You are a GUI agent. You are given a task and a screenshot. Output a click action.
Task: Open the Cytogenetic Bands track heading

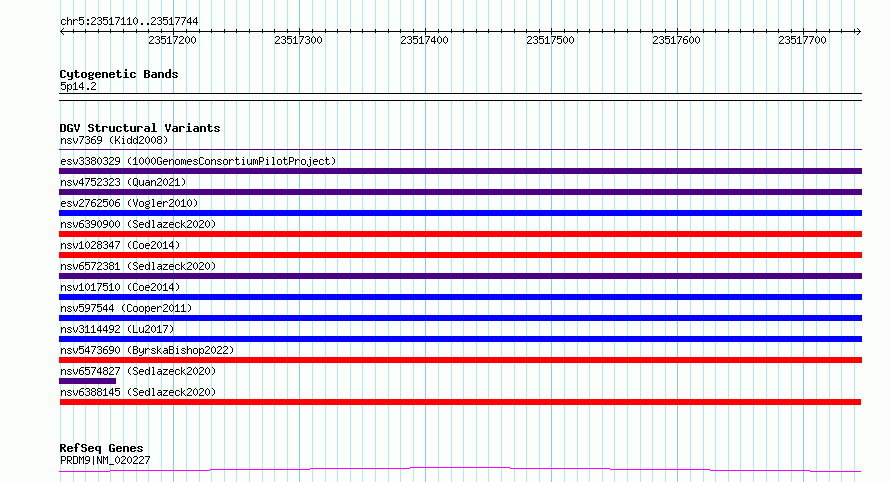click(x=119, y=74)
